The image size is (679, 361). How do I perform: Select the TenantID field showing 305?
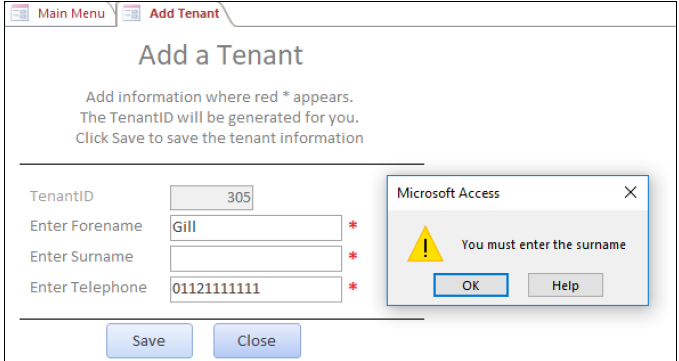(211, 197)
